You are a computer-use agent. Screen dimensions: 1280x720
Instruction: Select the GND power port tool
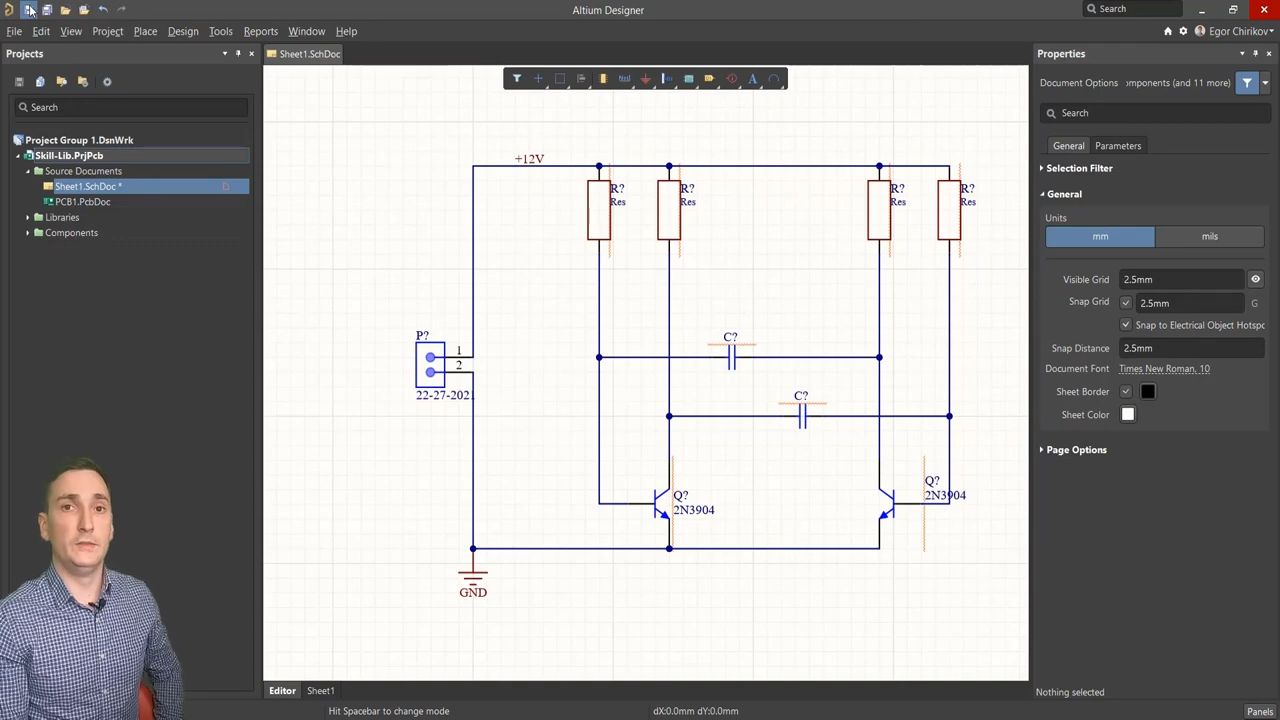[645, 79]
